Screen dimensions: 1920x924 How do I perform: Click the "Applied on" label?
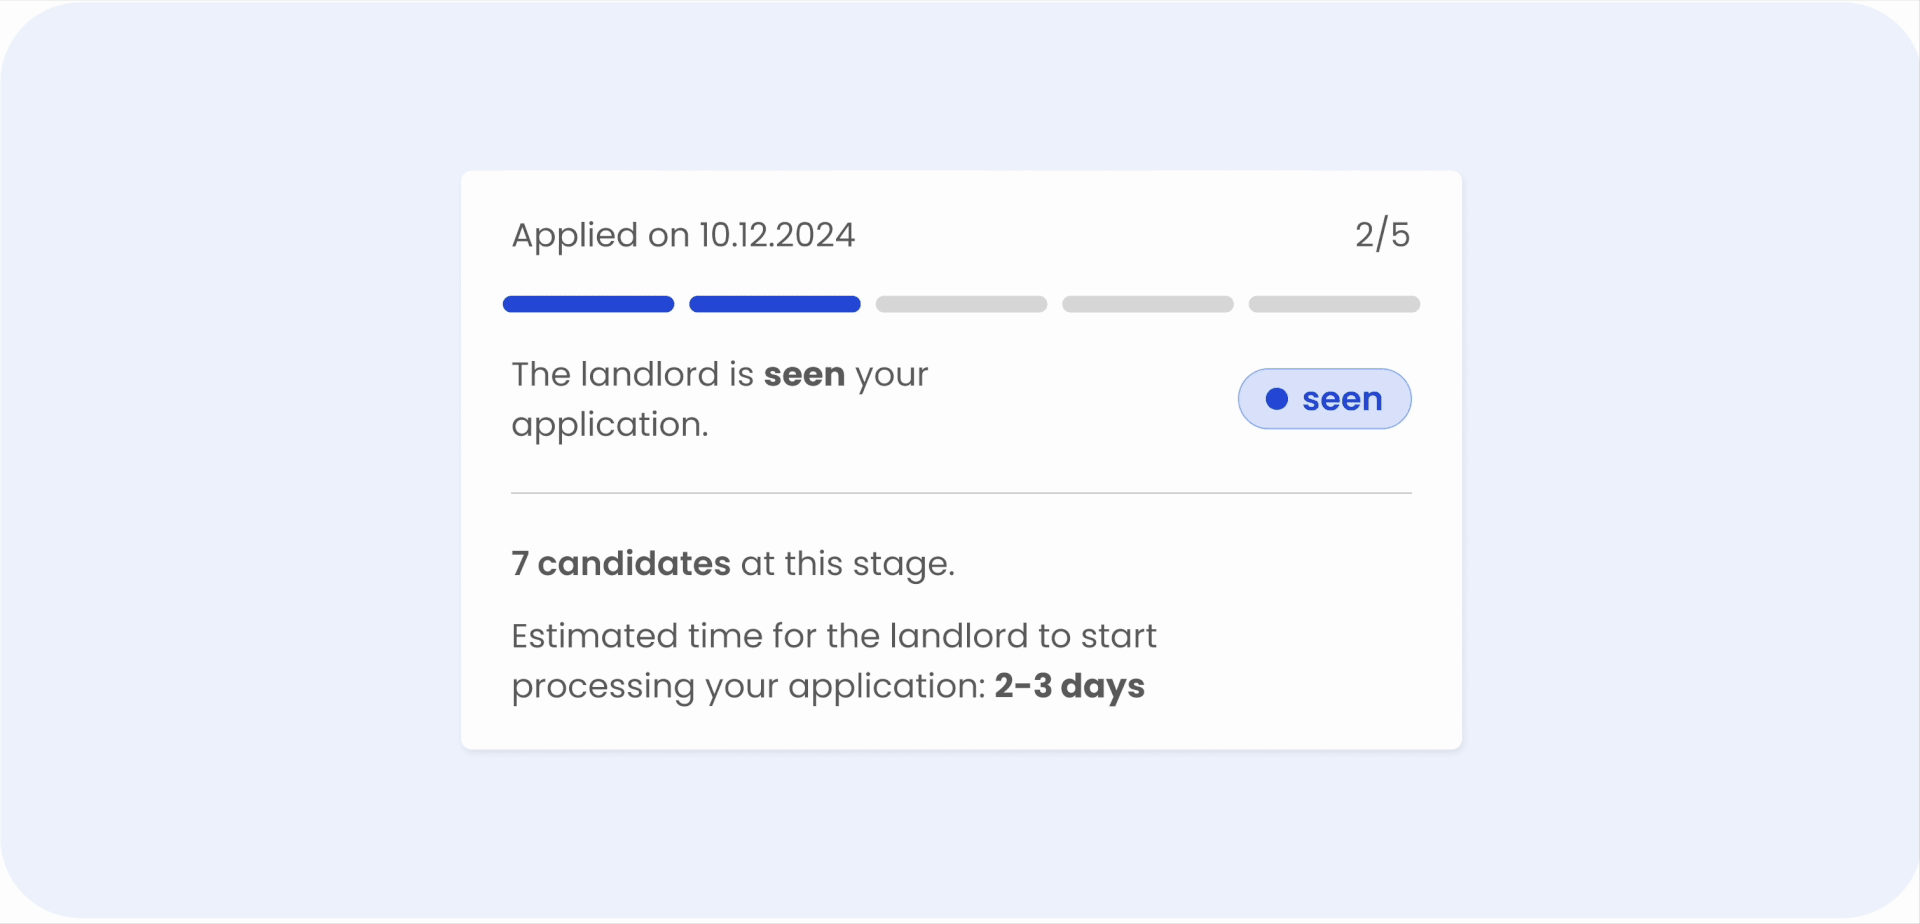(600, 236)
